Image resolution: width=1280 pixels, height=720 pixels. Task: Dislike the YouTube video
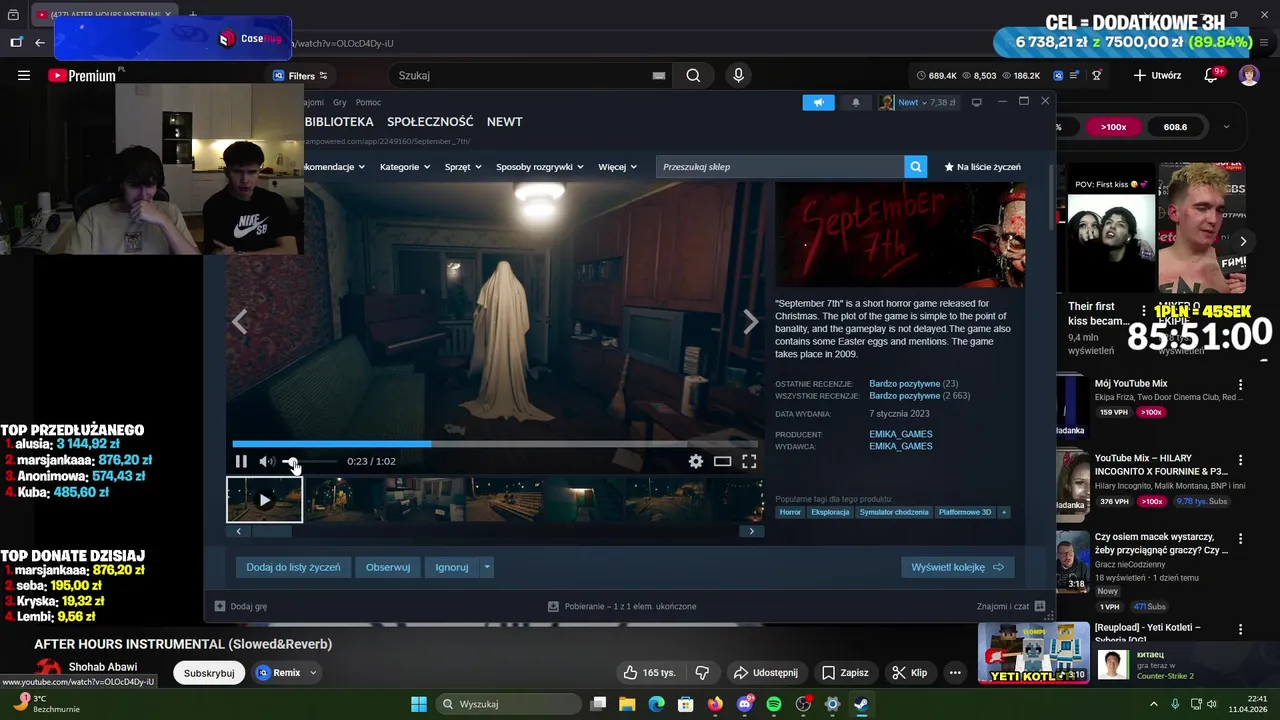702,673
